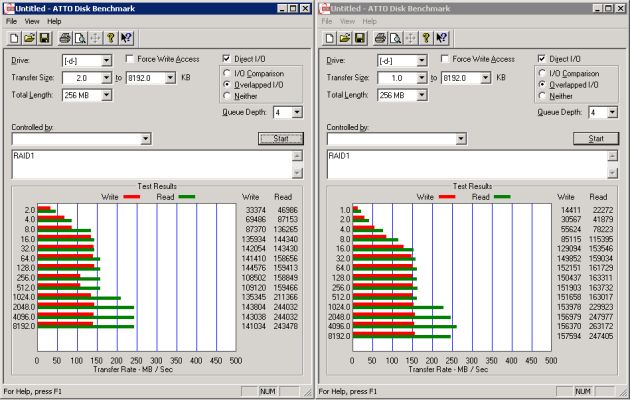
Task: Click the New document icon in left window
Action: [x=14, y=38]
